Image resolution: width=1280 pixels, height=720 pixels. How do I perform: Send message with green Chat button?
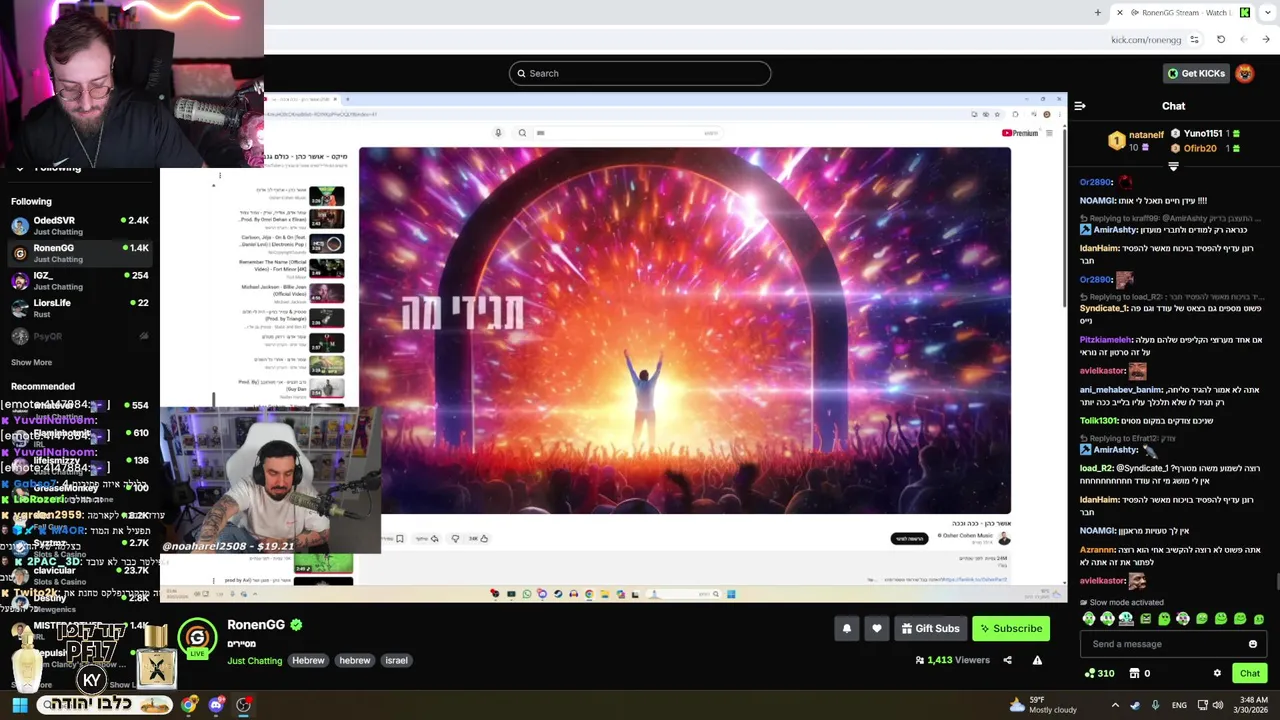pos(1250,673)
